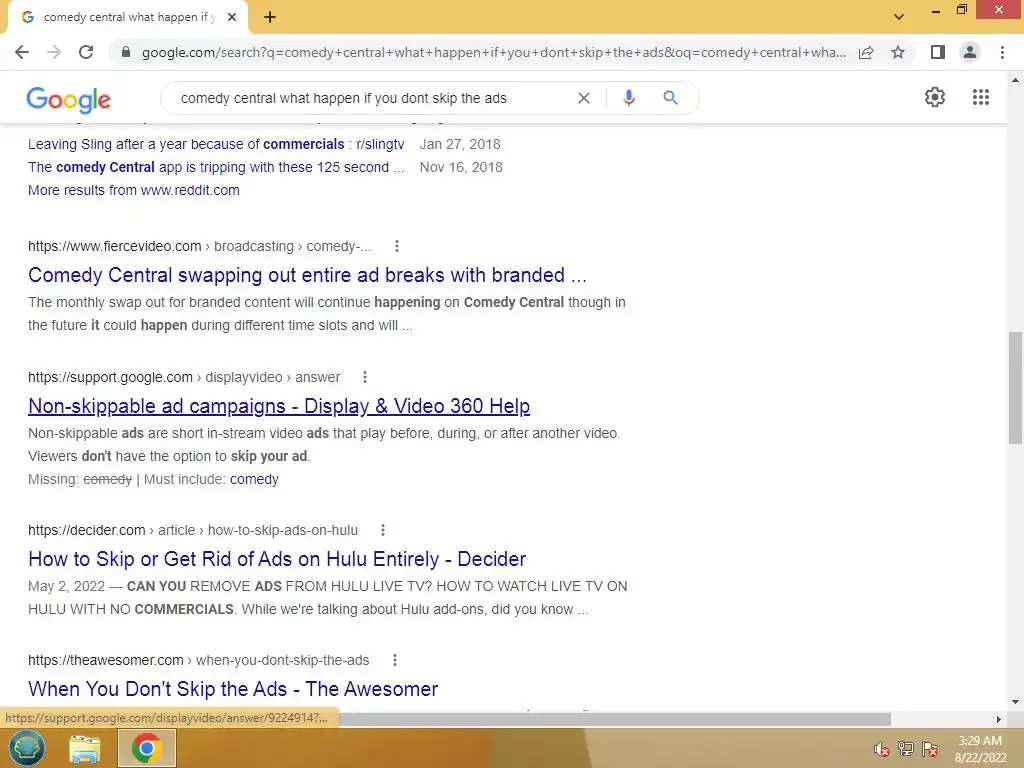Click the horizontal scrollbar thumb
Screen dimensions: 1024x768
pyautogui.click(x=614, y=719)
